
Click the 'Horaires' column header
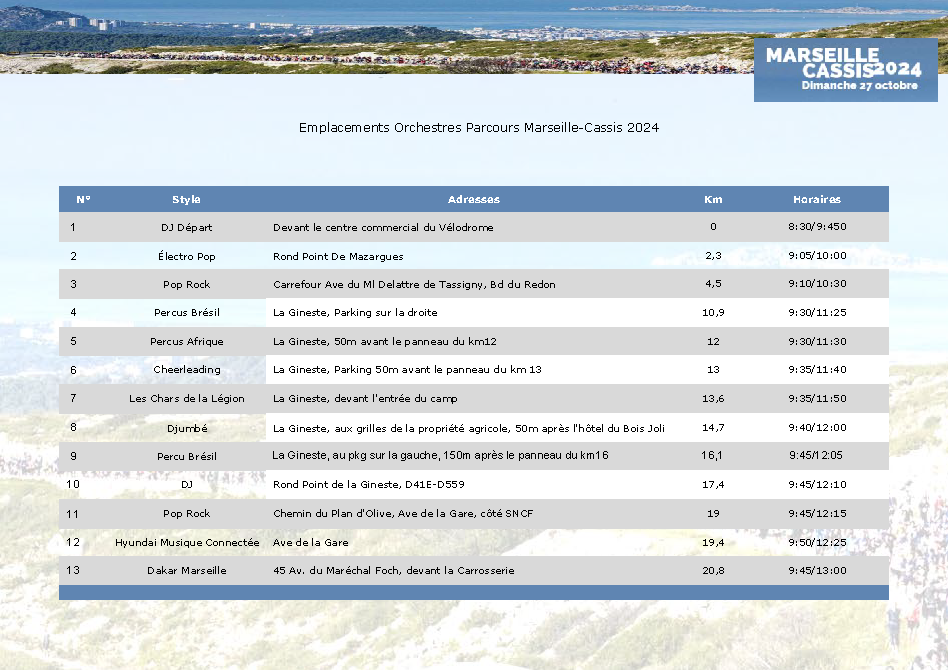[x=817, y=199]
